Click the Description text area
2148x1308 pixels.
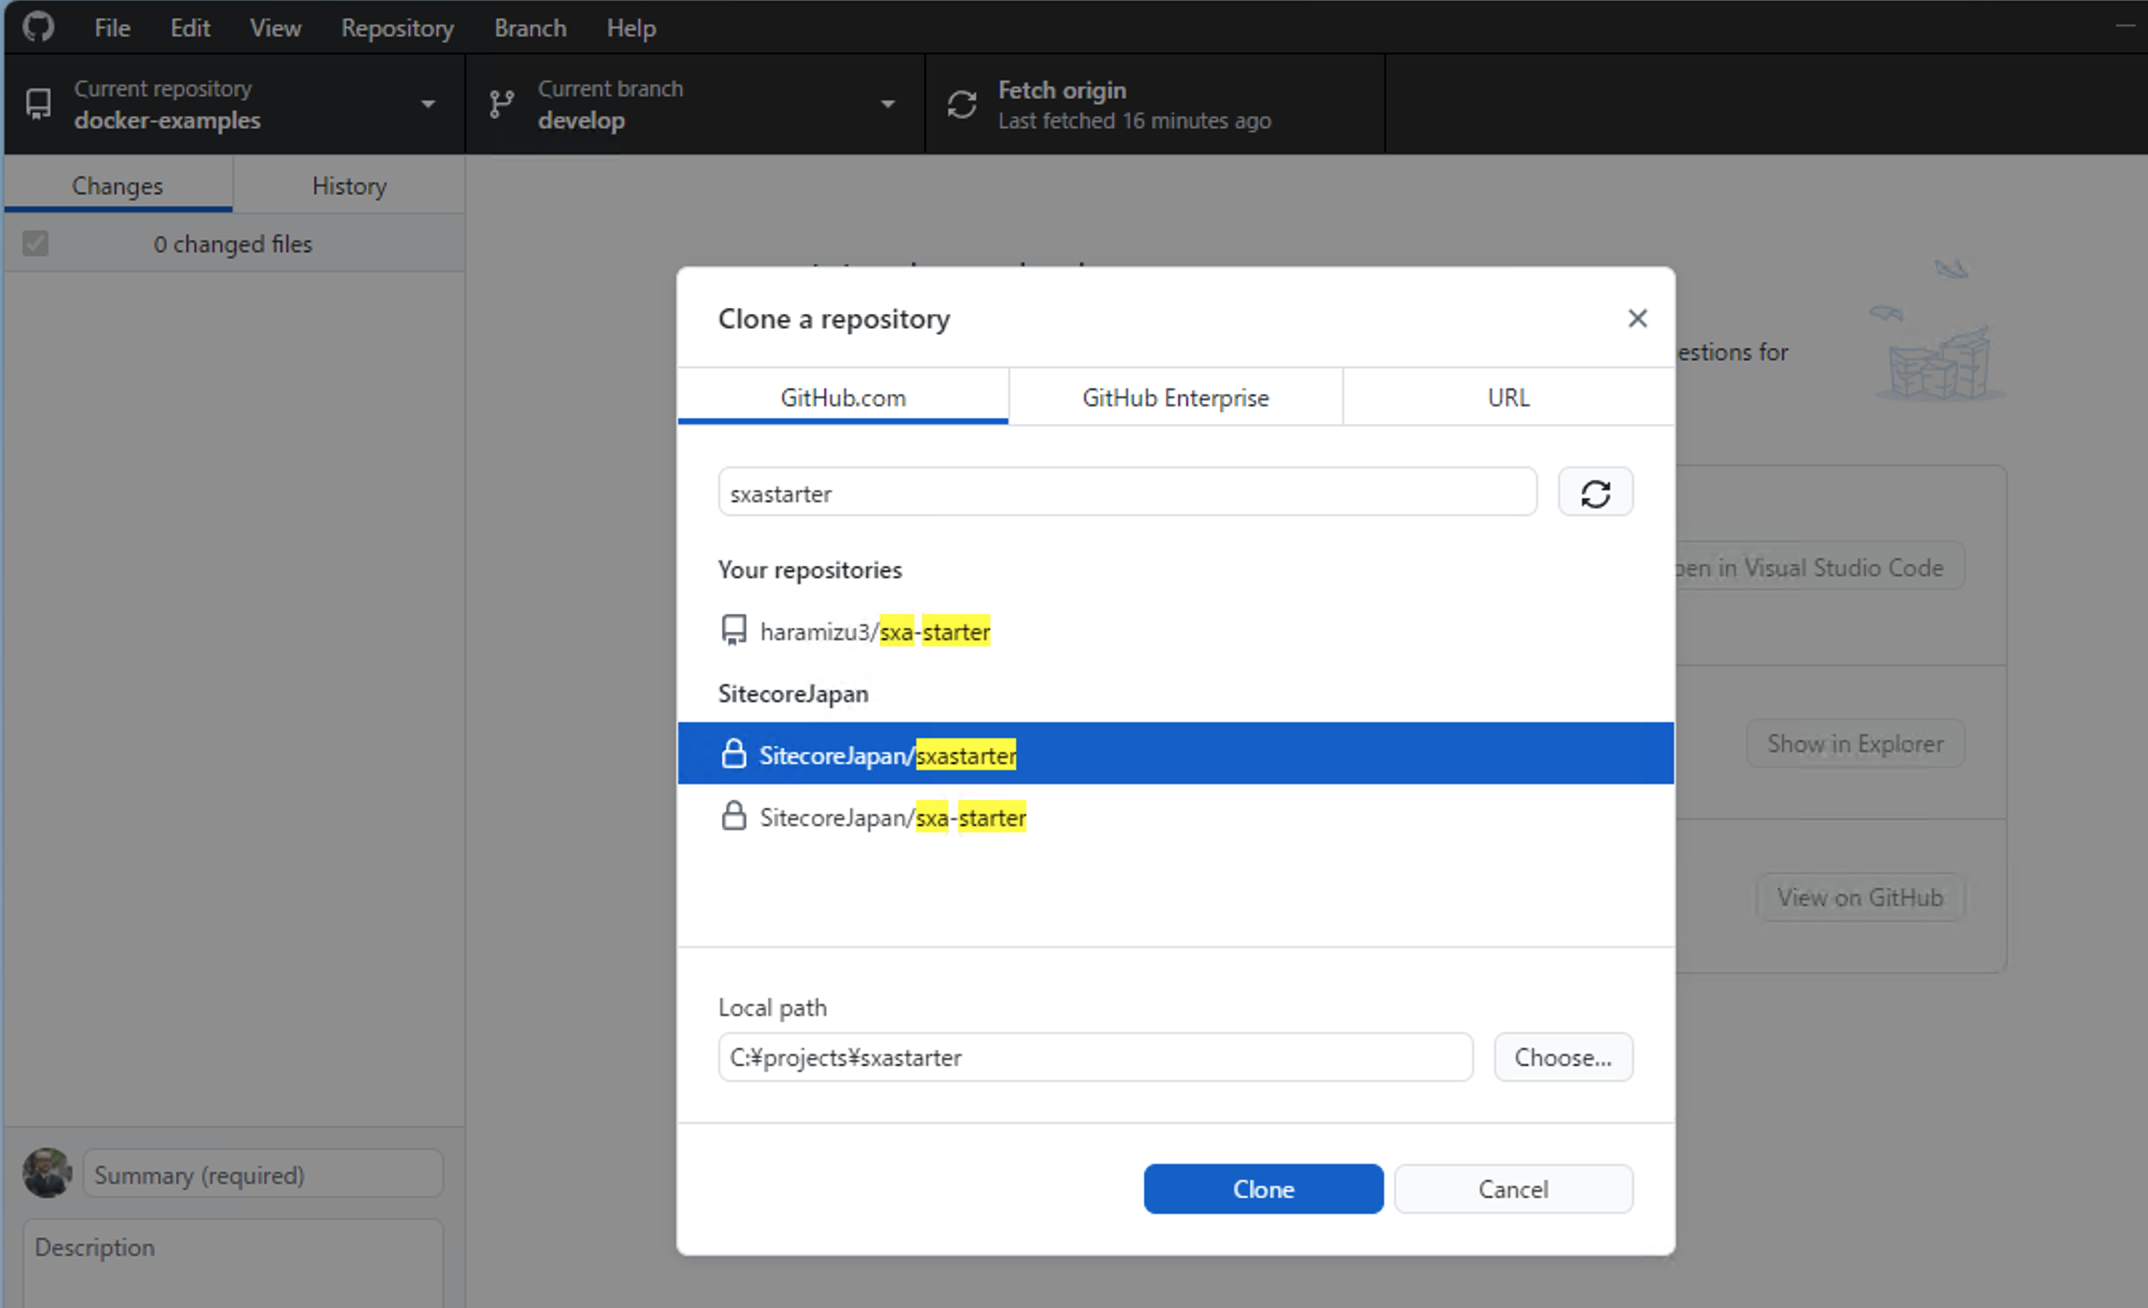point(233,1263)
